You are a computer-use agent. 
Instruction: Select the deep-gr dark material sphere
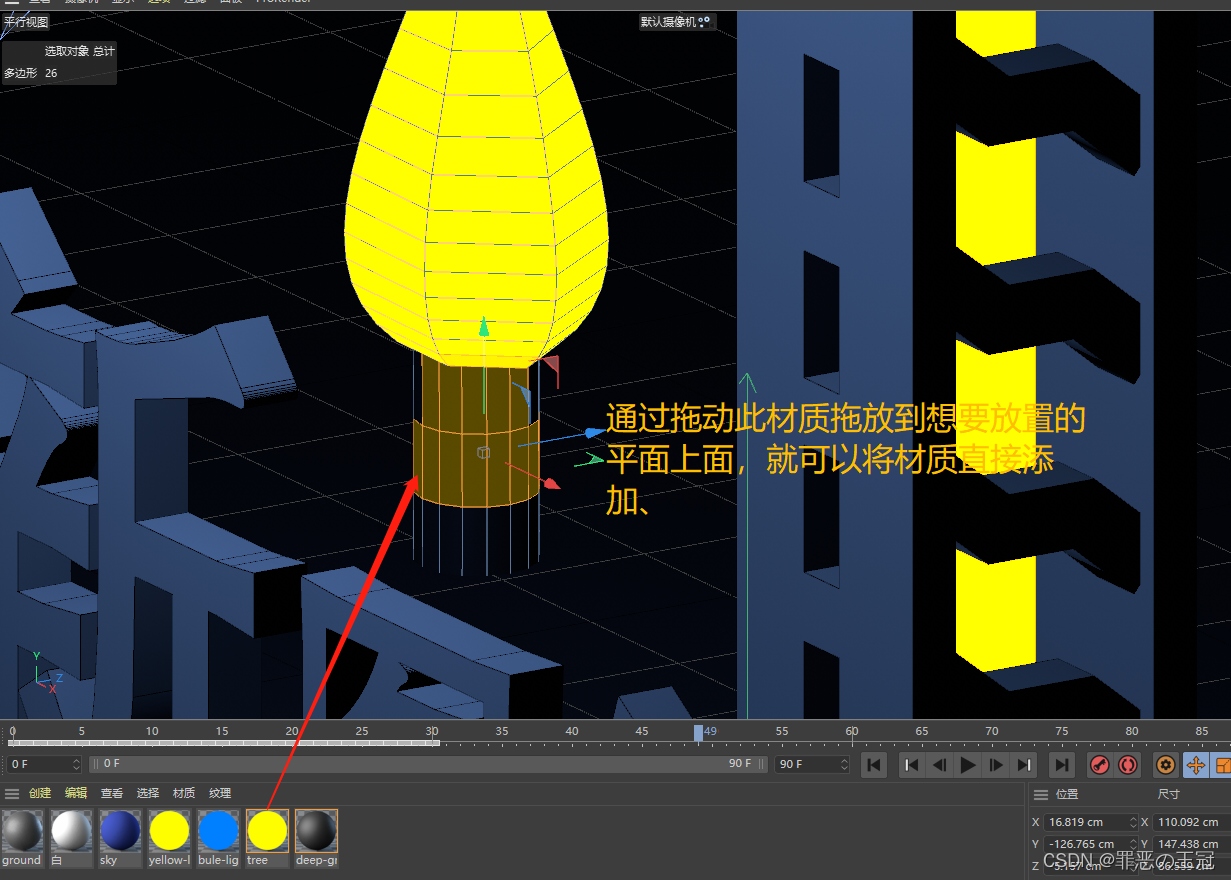(x=316, y=831)
